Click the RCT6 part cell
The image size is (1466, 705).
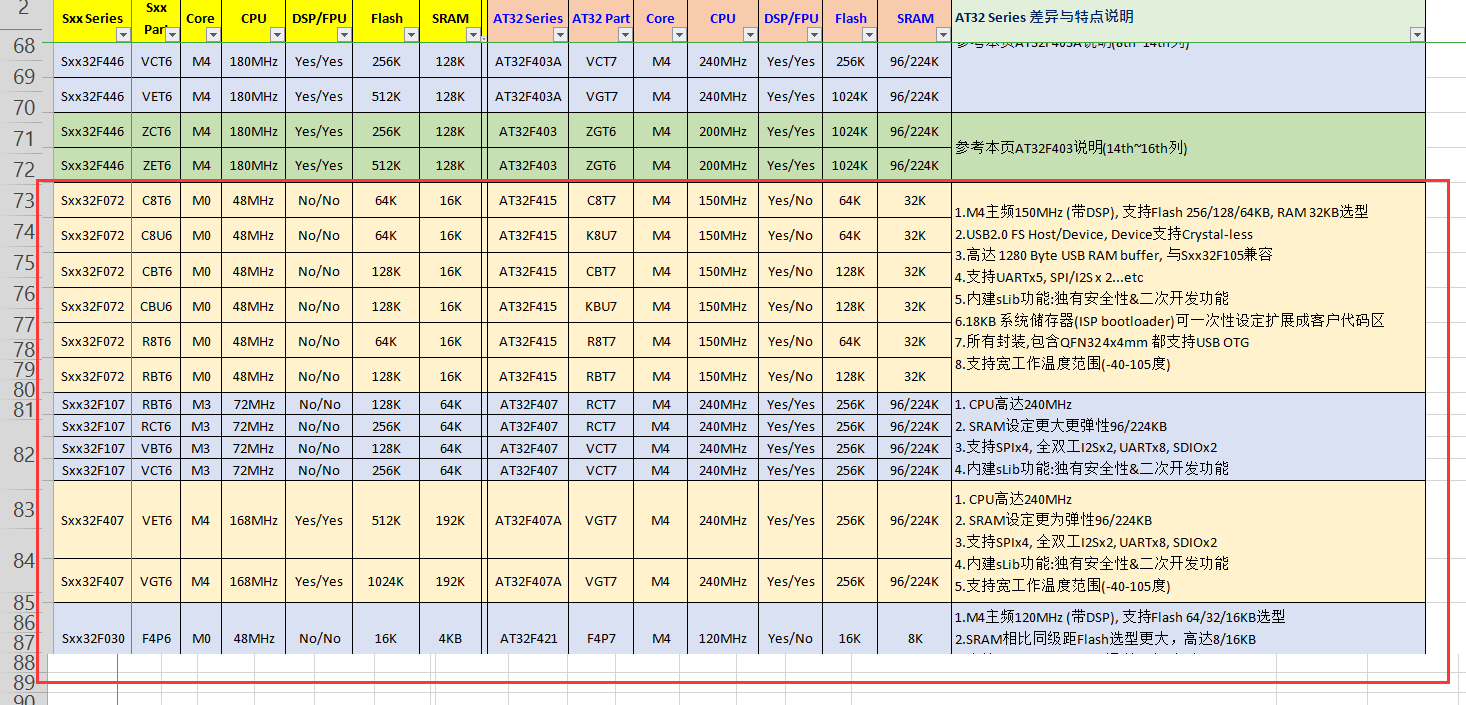pyautogui.click(x=156, y=426)
